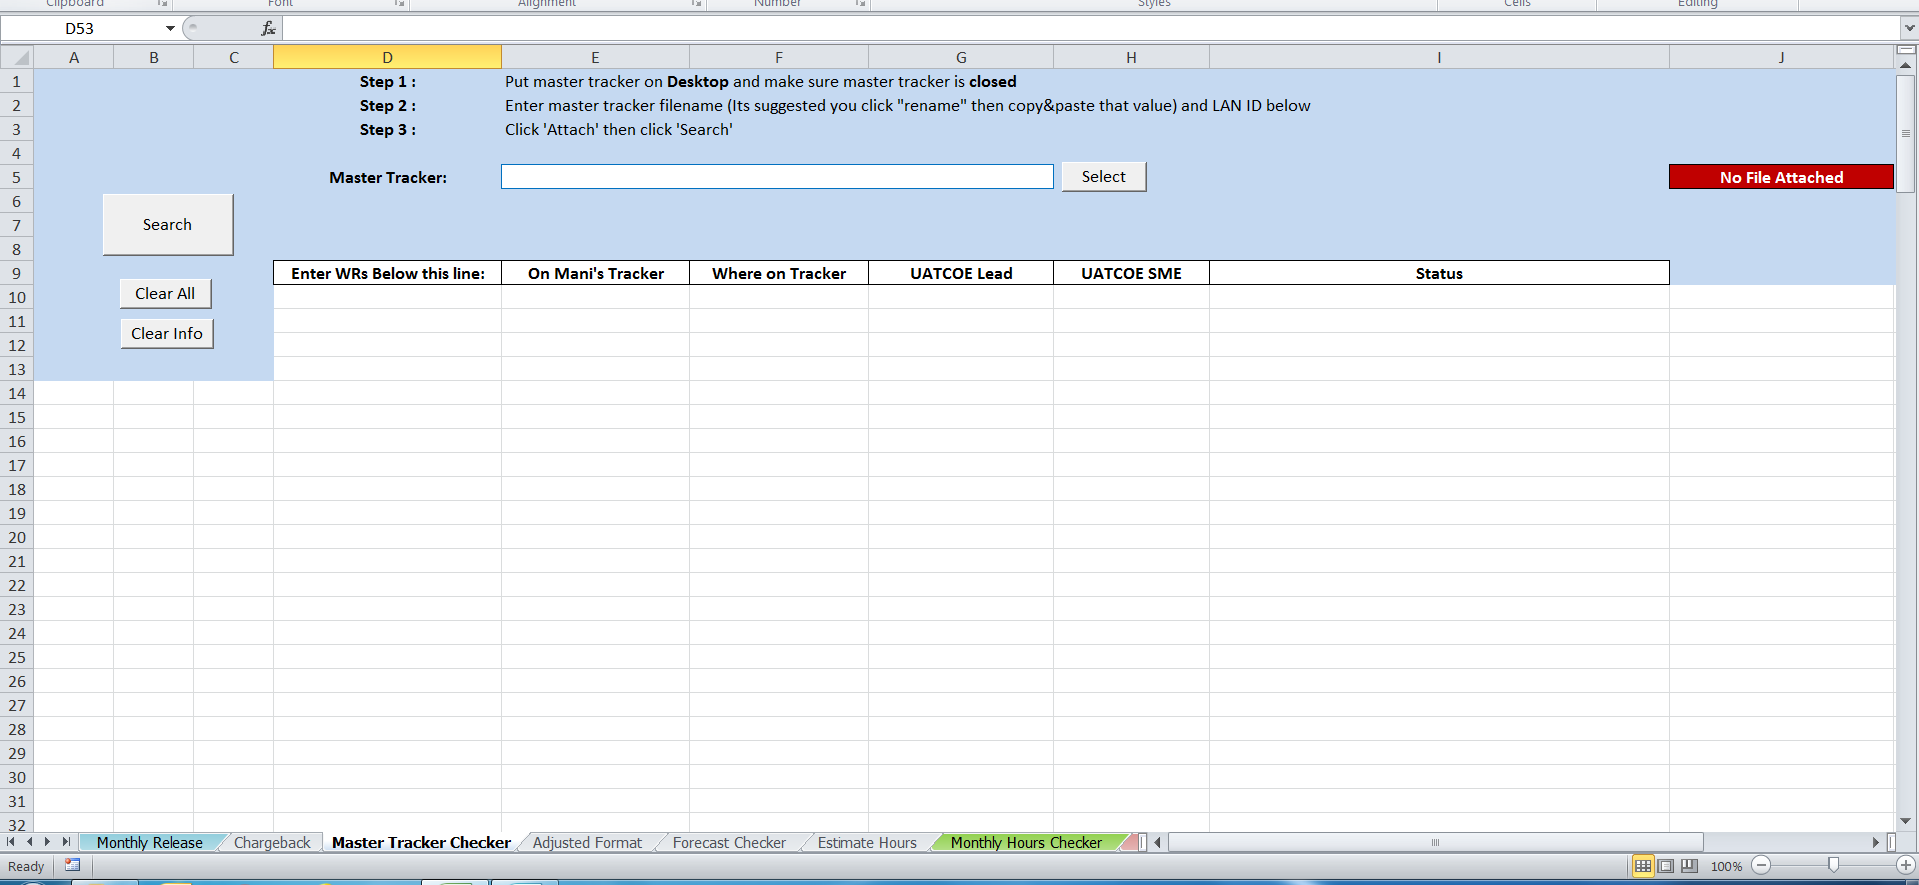
Task: Switch to Page Break Preview view
Action: click(x=1689, y=866)
